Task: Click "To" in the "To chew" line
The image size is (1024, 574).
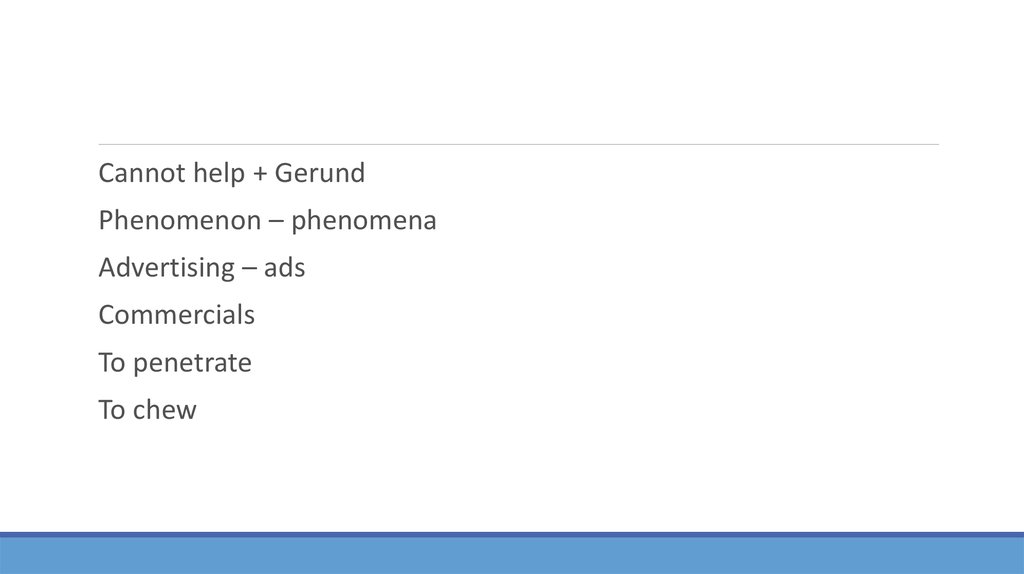Action: click(x=111, y=410)
